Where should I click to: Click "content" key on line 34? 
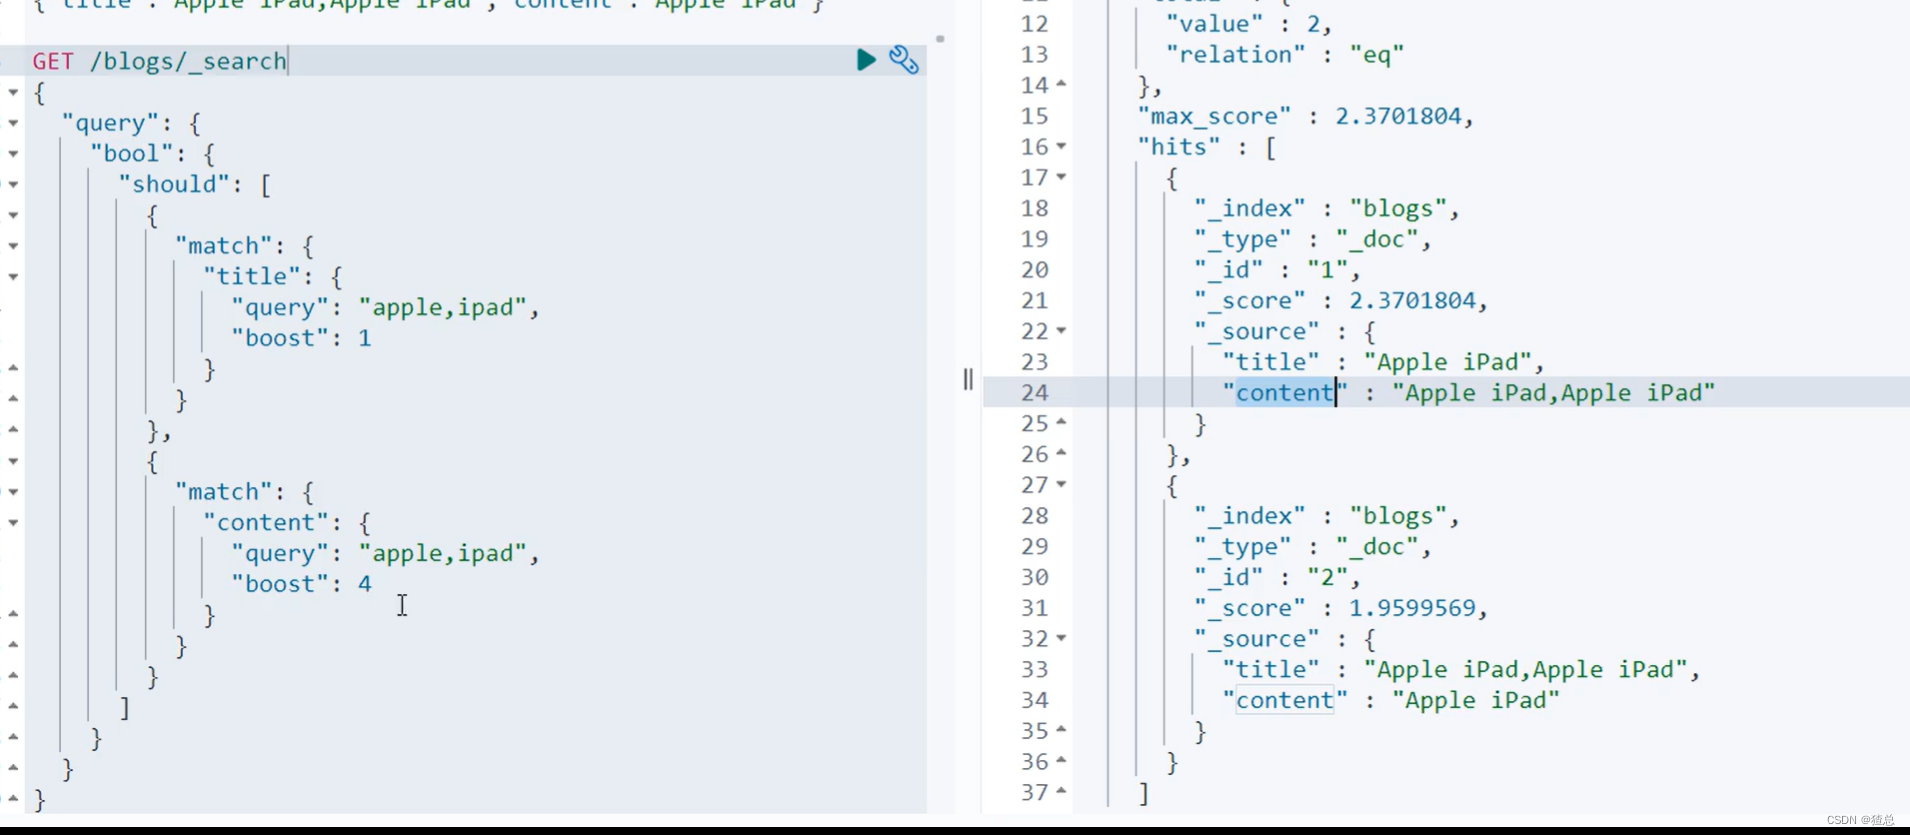pos(1285,700)
